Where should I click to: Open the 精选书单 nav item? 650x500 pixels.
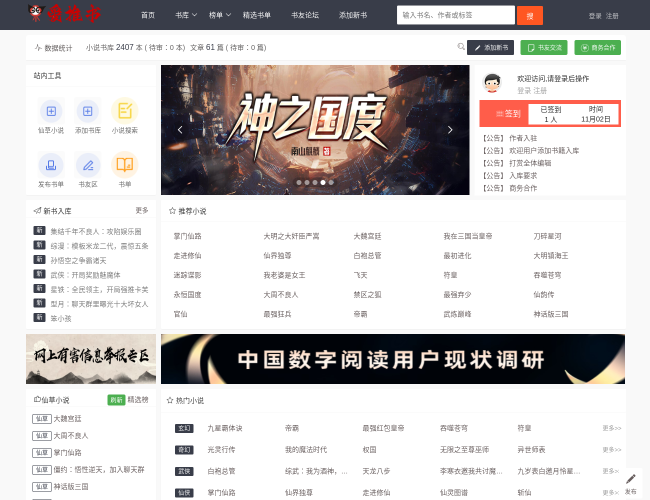pyautogui.click(x=257, y=15)
